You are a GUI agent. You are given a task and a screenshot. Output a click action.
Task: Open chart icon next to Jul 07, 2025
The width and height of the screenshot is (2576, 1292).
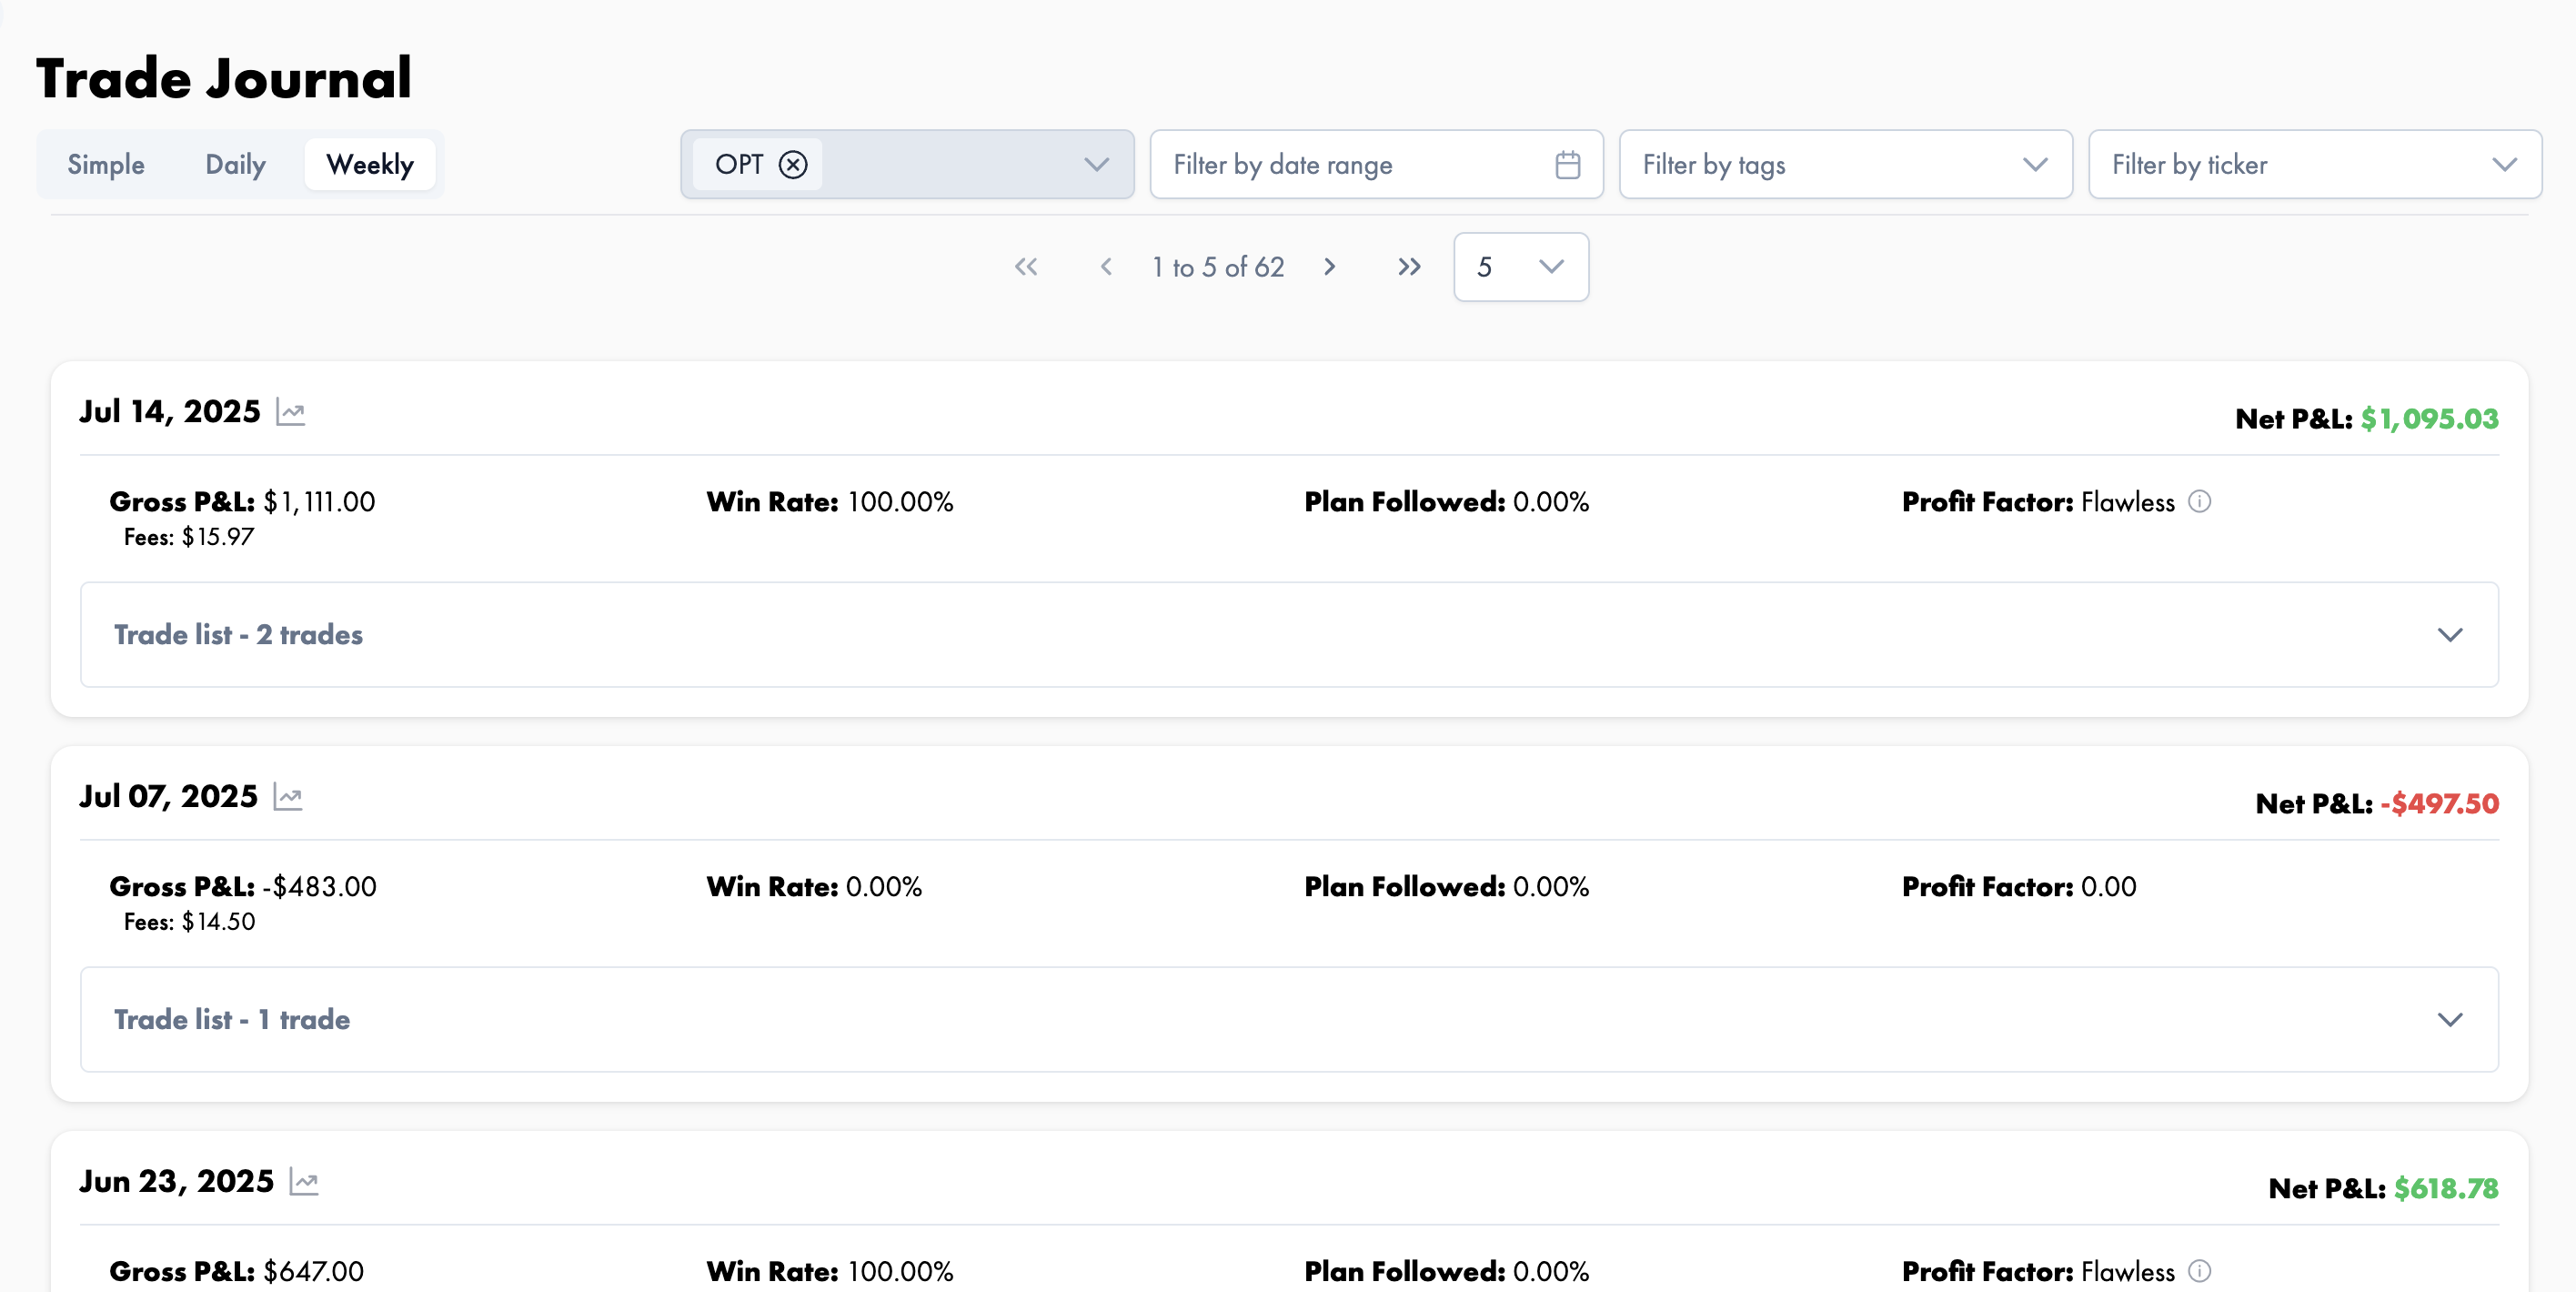click(288, 797)
